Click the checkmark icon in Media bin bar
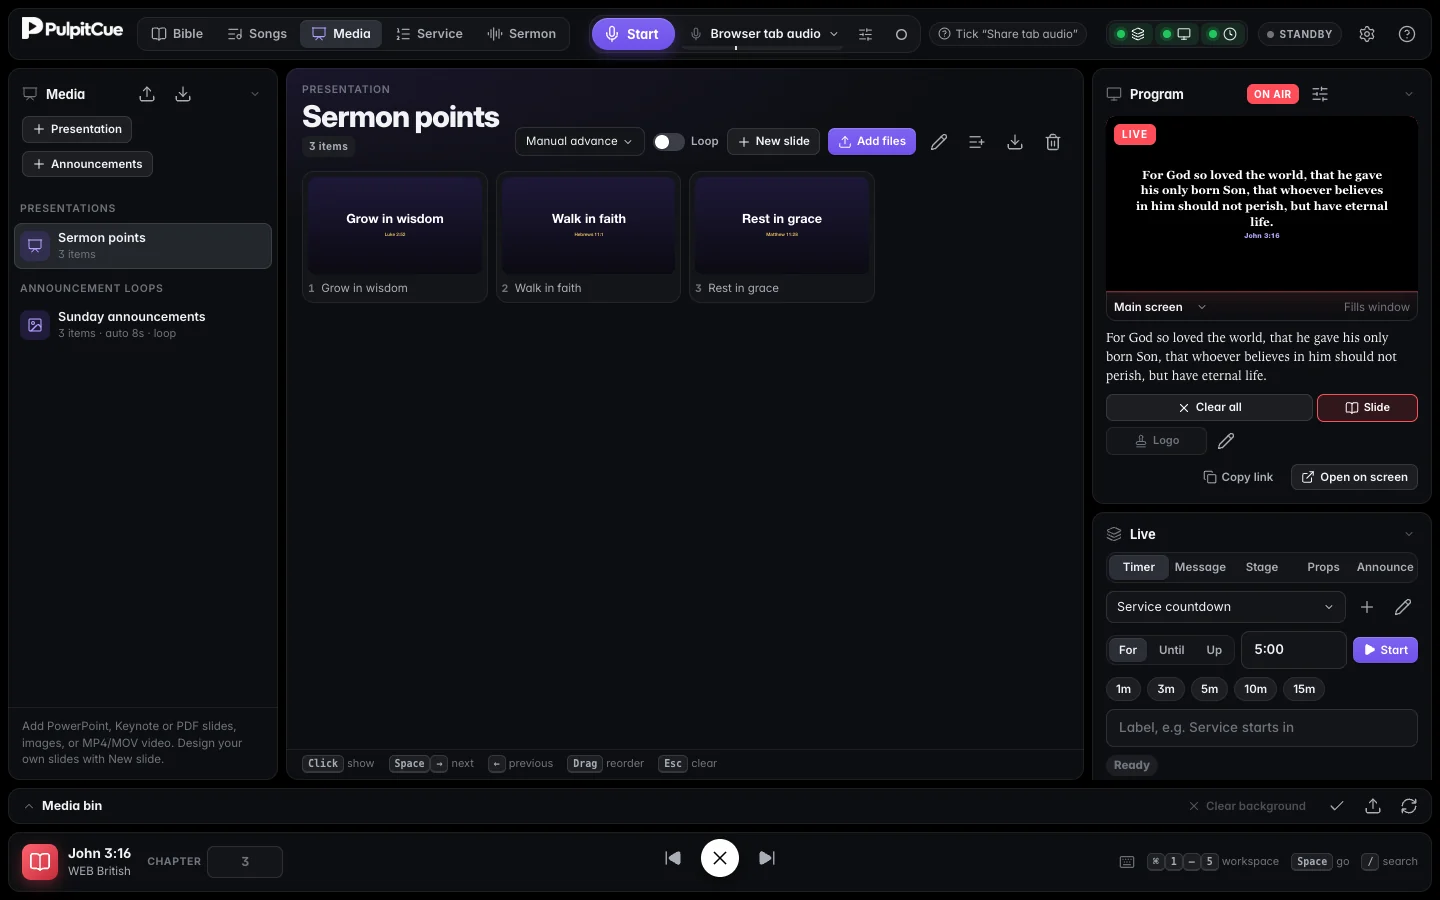The image size is (1440, 900). [1337, 806]
